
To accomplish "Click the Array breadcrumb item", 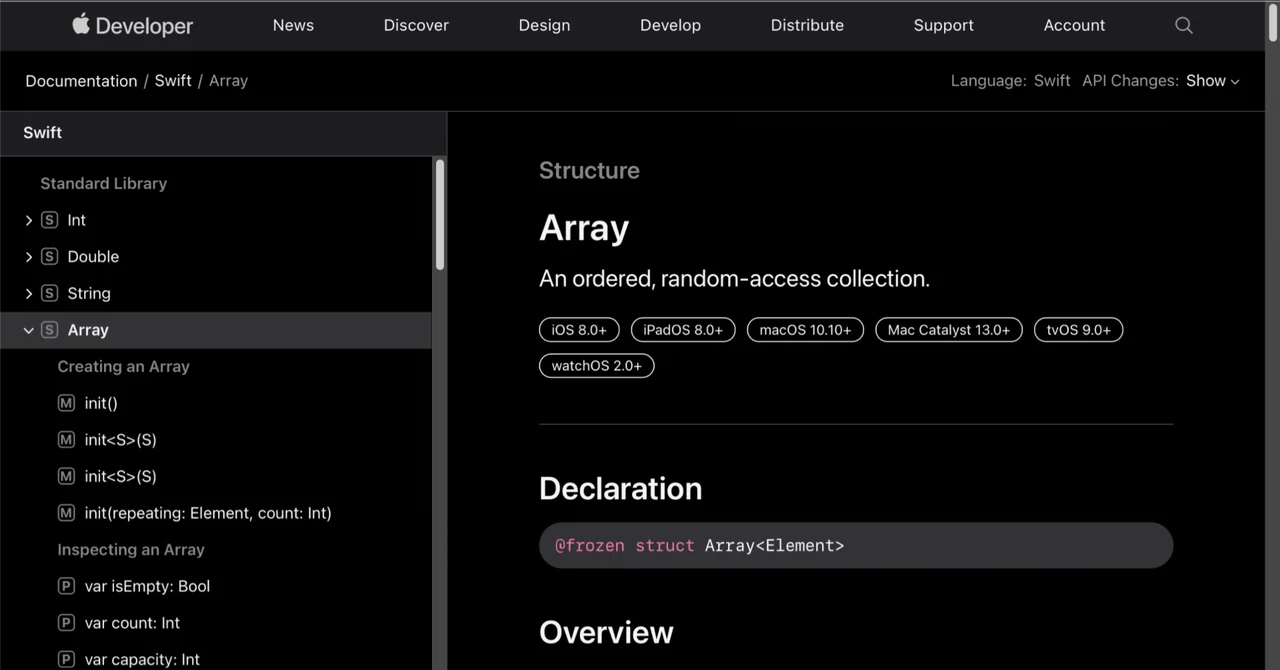I will [228, 81].
